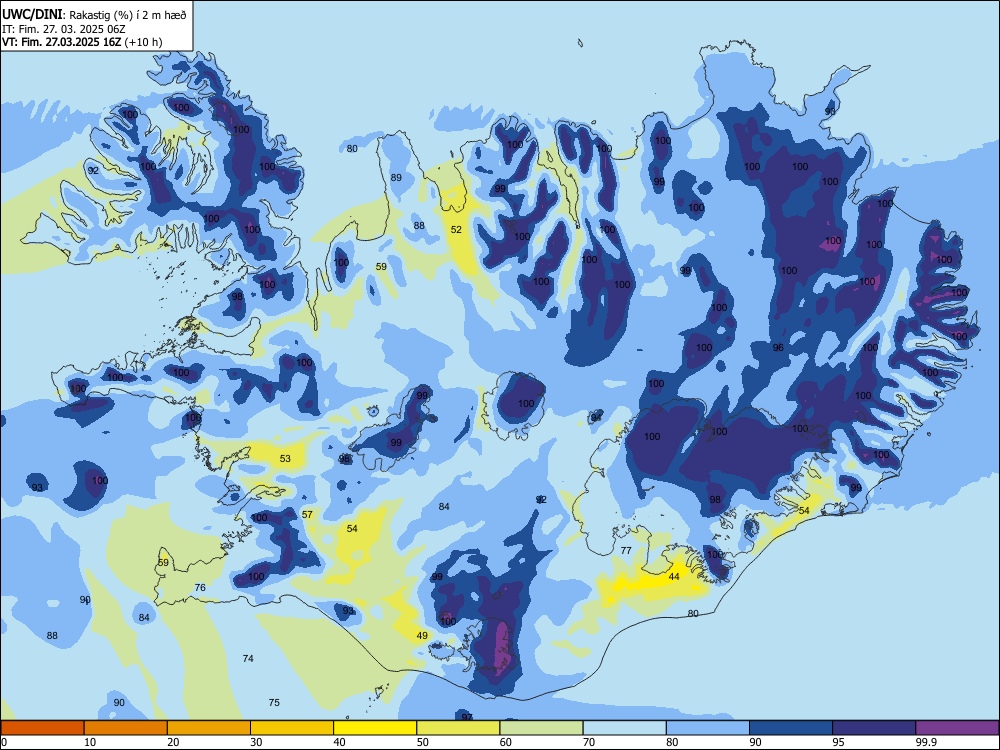Click the 'IT: Fim. 27. 03. 2025 06Z' line

click(x=63, y=29)
